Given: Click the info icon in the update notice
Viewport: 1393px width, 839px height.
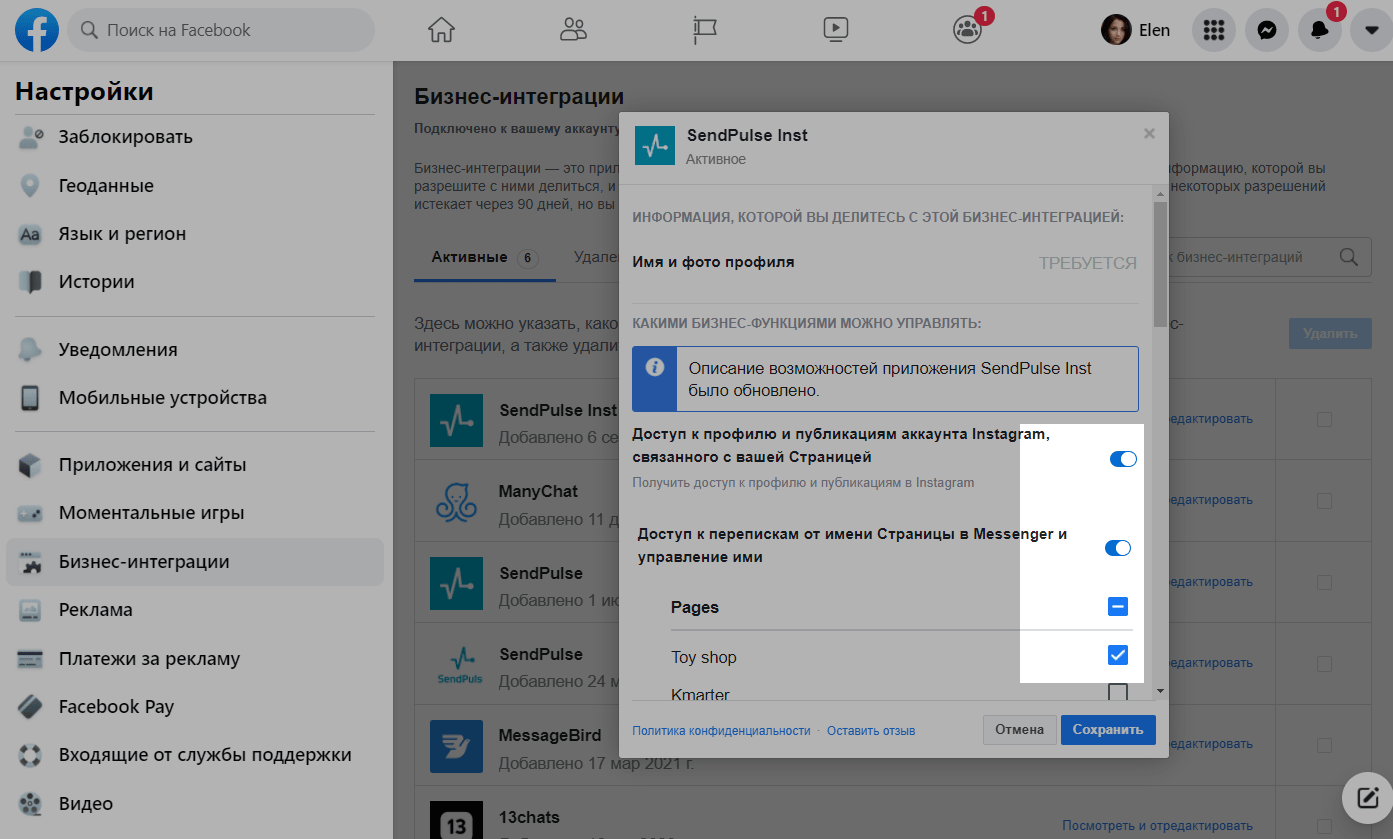Looking at the screenshot, I should coord(655,368).
